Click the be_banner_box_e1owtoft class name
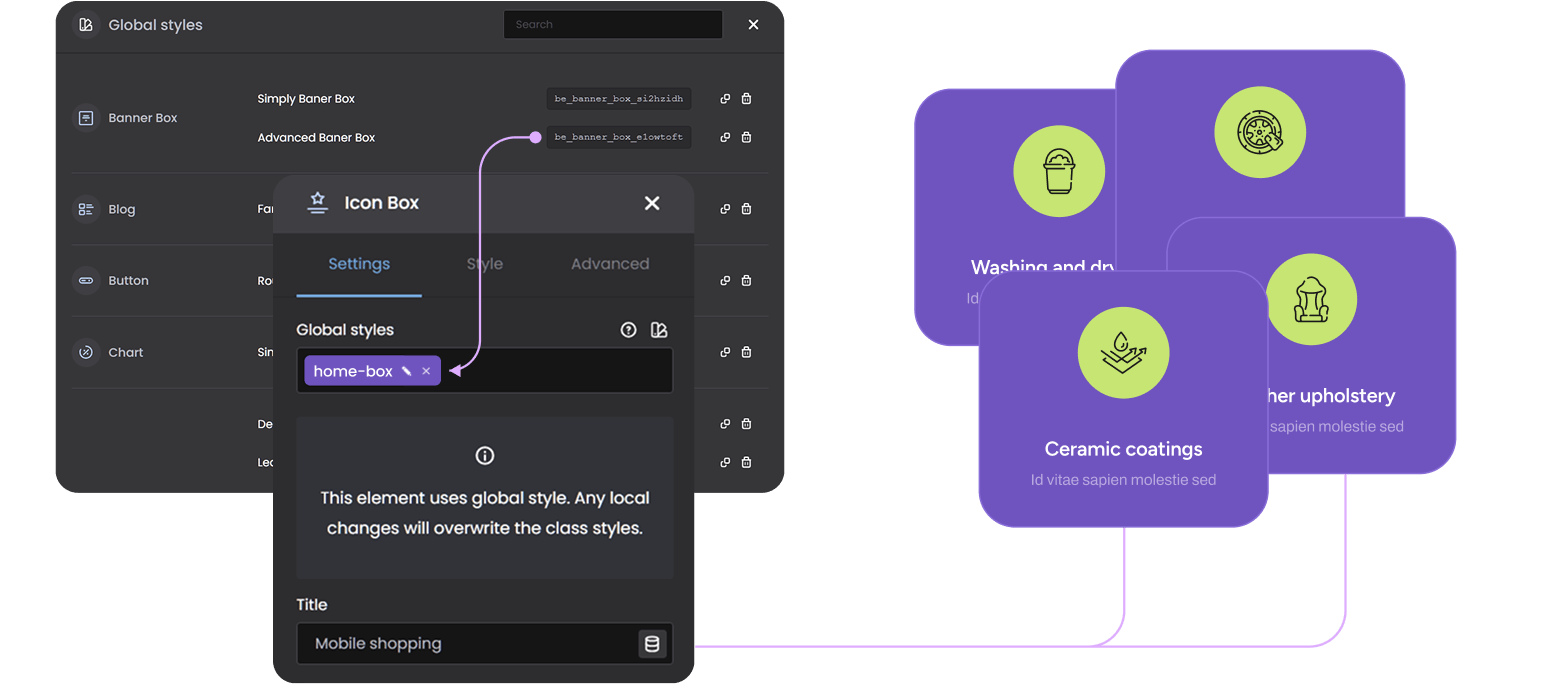 click(618, 137)
